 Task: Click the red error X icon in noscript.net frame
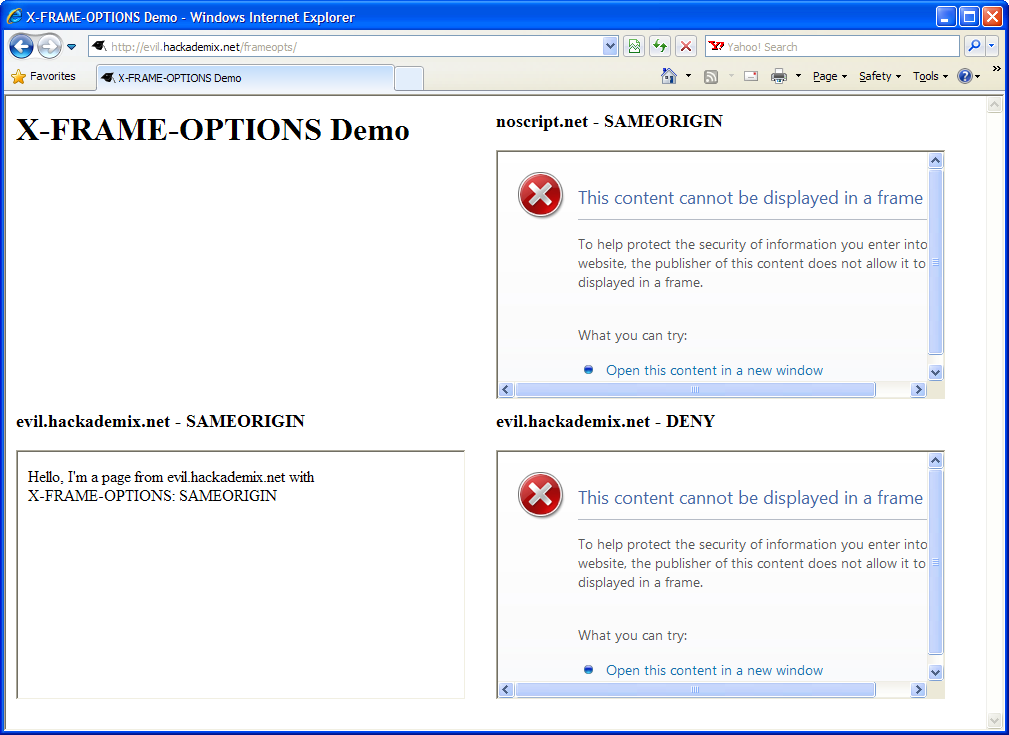541,194
